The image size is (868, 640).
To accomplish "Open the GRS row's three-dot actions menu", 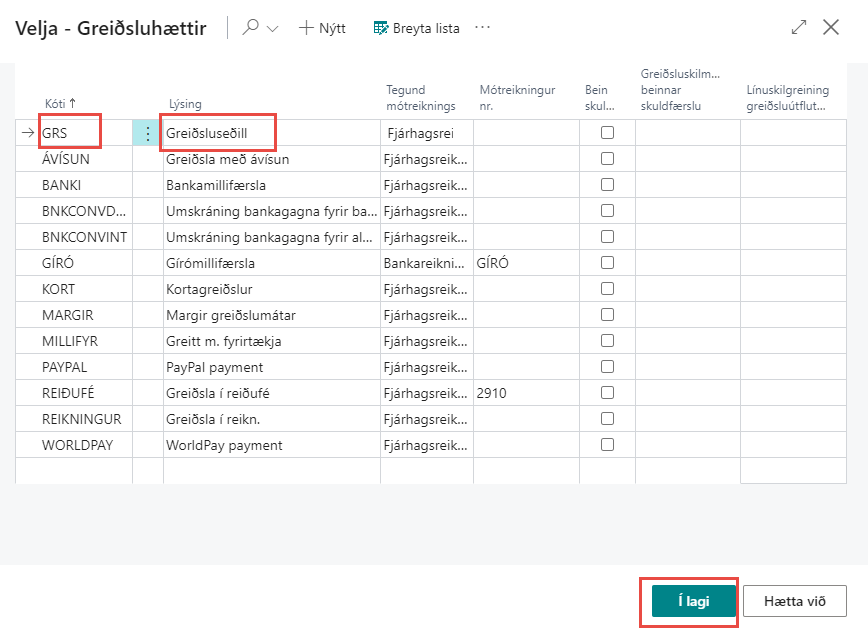I will click(148, 132).
